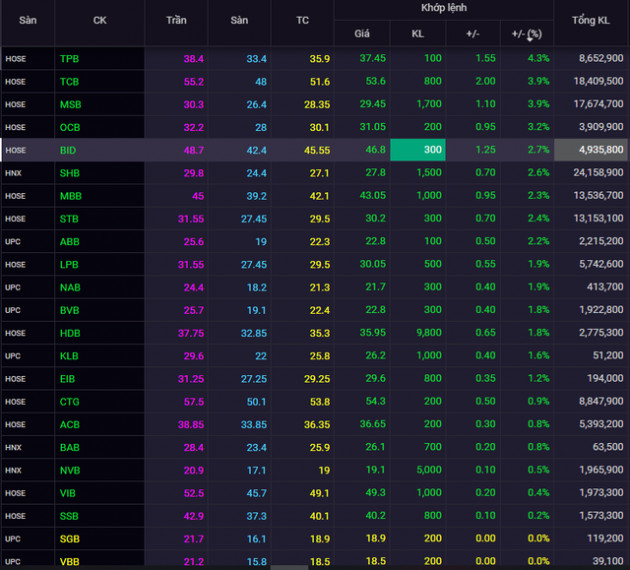Click MSB ceiling price 30.3

click(x=194, y=104)
